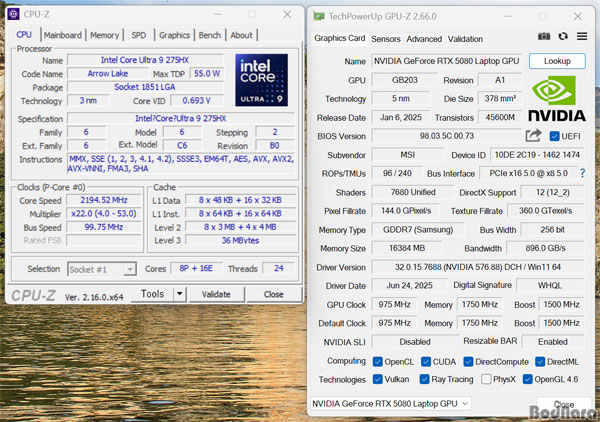Open the GPU selector dropdown in GPU-Z

pos(390,404)
